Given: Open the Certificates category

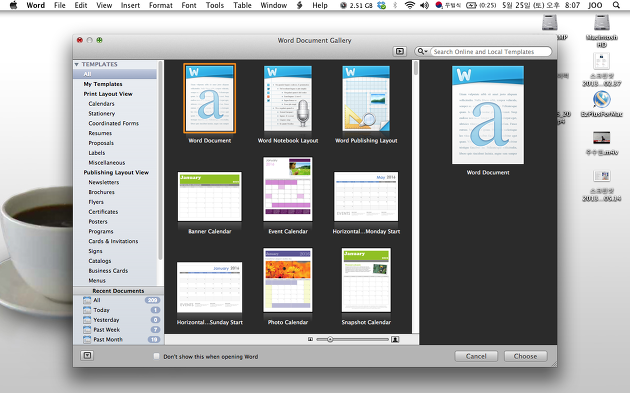Looking at the screenshot, I should [103, 212].
